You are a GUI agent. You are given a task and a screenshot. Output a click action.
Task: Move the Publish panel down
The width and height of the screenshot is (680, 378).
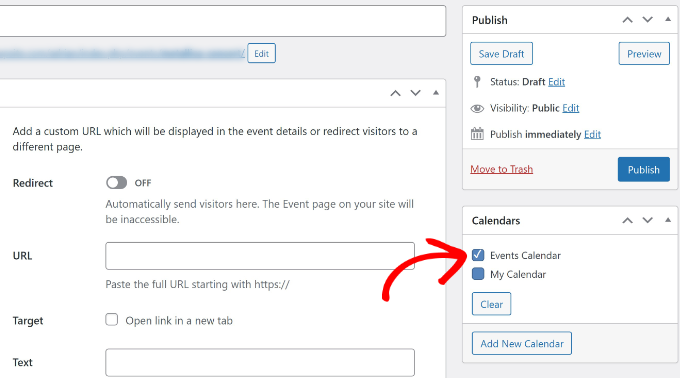[x=647, y=20]
